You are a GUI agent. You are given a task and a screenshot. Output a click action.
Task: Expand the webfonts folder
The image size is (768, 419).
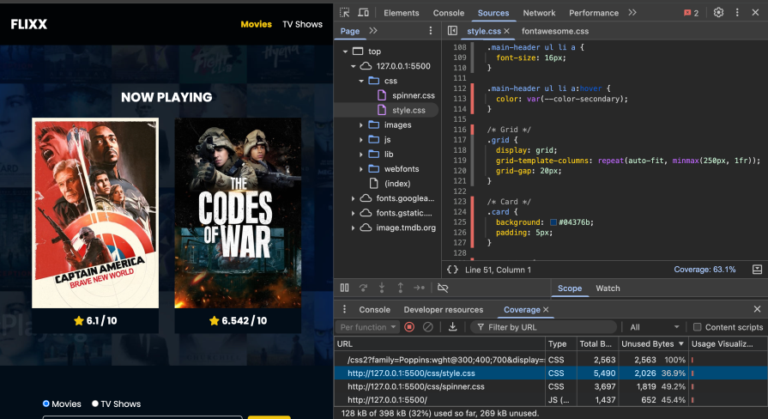361,169
